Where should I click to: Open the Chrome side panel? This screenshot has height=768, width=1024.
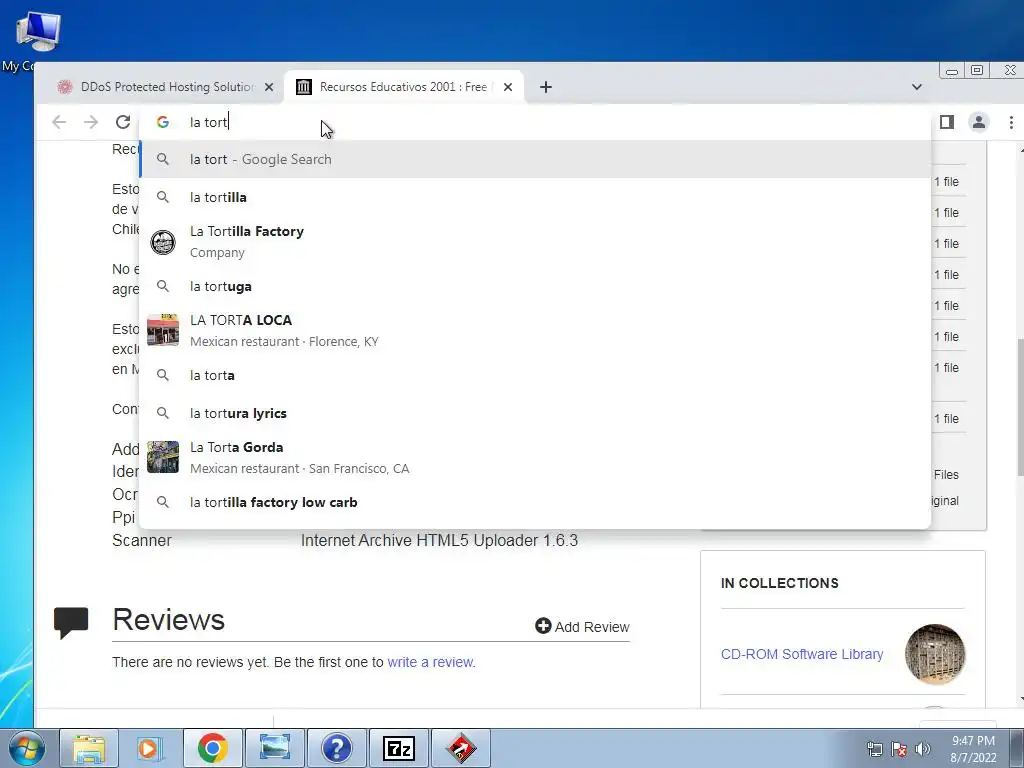pos(947,122)
